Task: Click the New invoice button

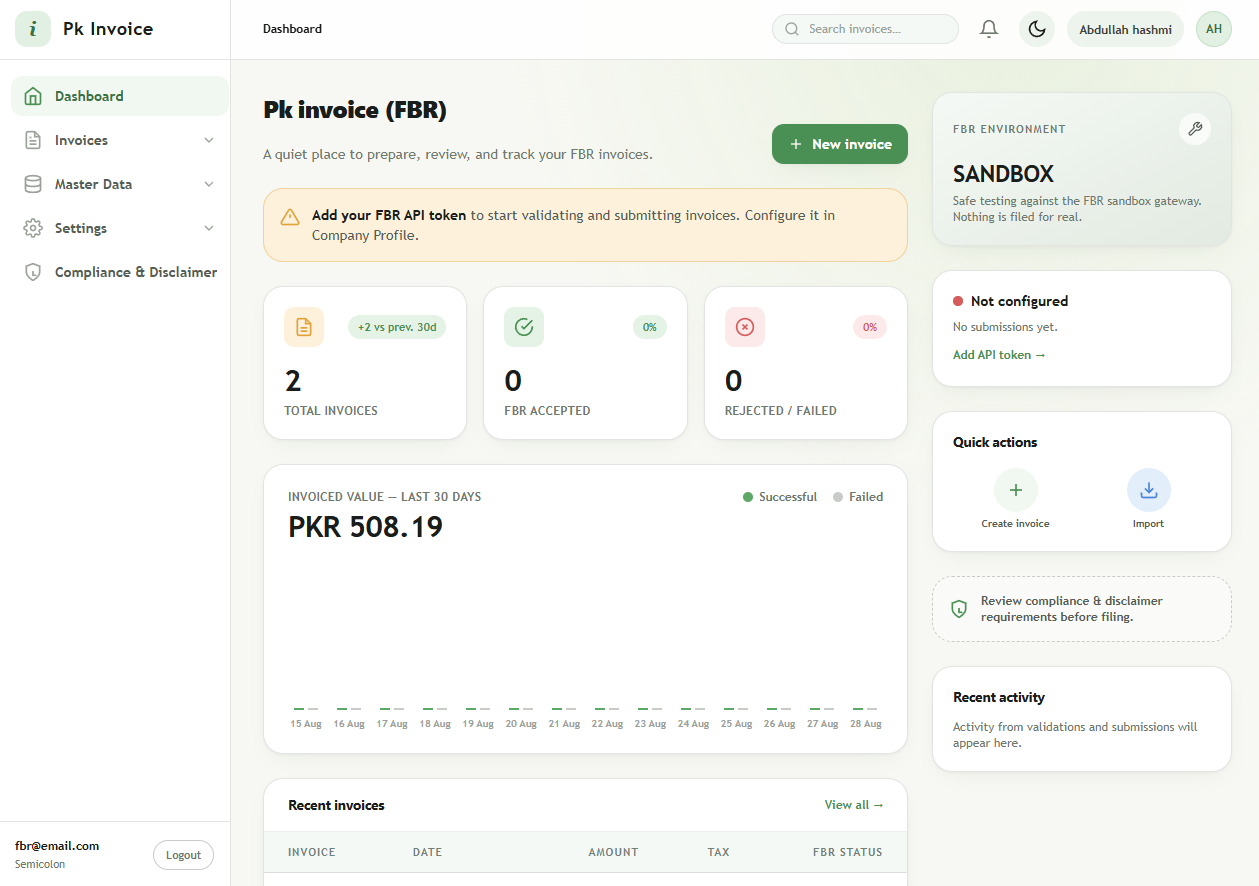Action: [x=840, y=144]
